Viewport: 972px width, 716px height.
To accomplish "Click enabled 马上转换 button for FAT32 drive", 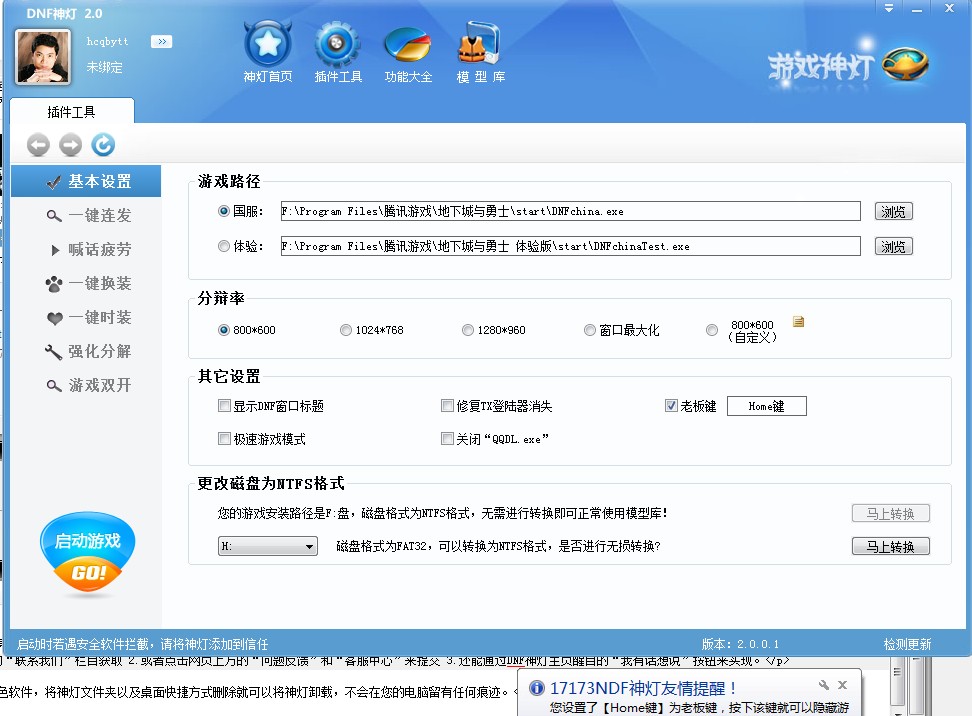I will 891,546.
